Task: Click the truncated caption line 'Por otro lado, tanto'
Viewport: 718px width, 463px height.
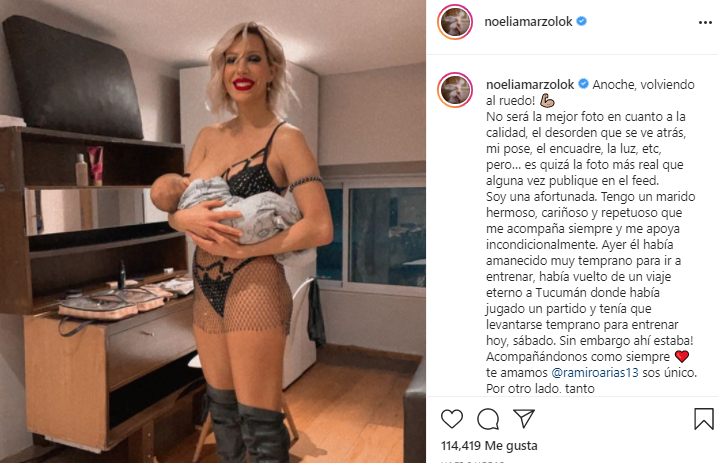Action: pos(540,388)
